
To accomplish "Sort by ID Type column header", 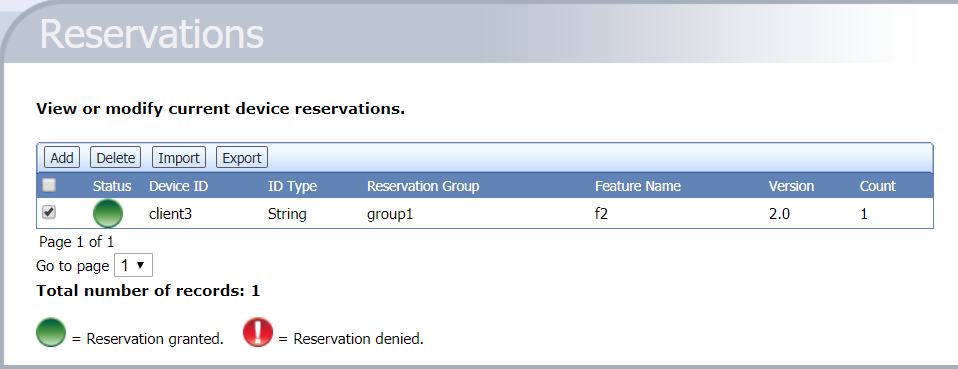I will point(292,186).
